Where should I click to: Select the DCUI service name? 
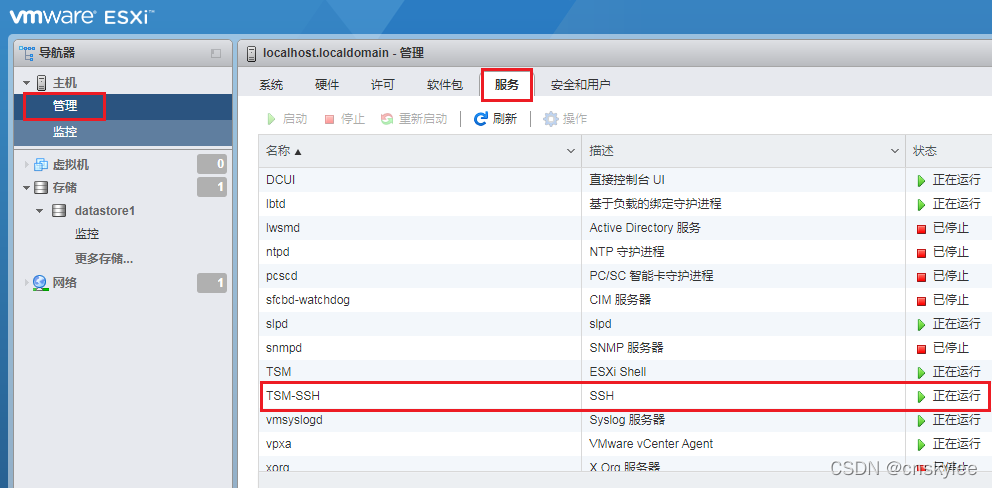(281, 180)
